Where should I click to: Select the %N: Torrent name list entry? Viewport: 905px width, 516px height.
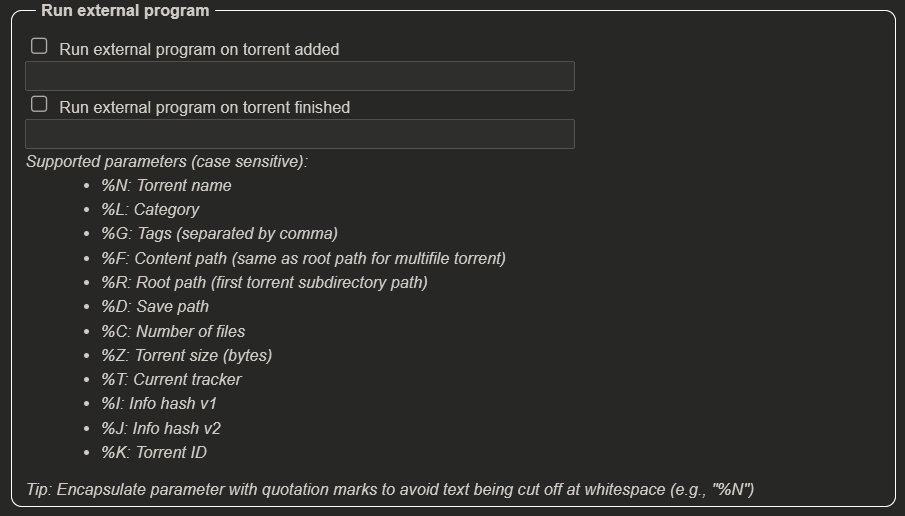166,185
